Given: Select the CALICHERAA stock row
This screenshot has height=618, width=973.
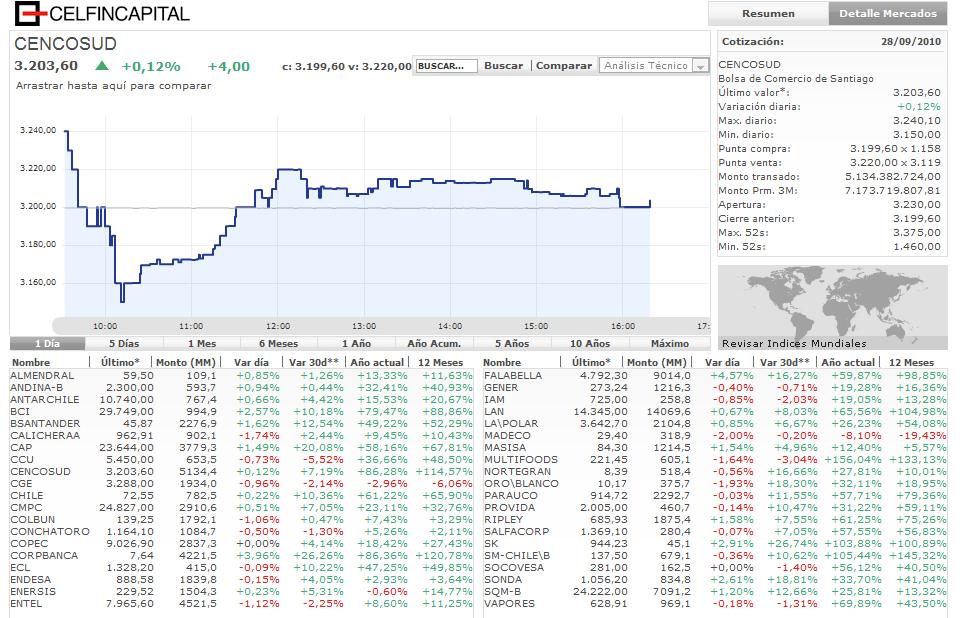Looking at the screenshot, I should pyautogui.click(x=241, y=436).
